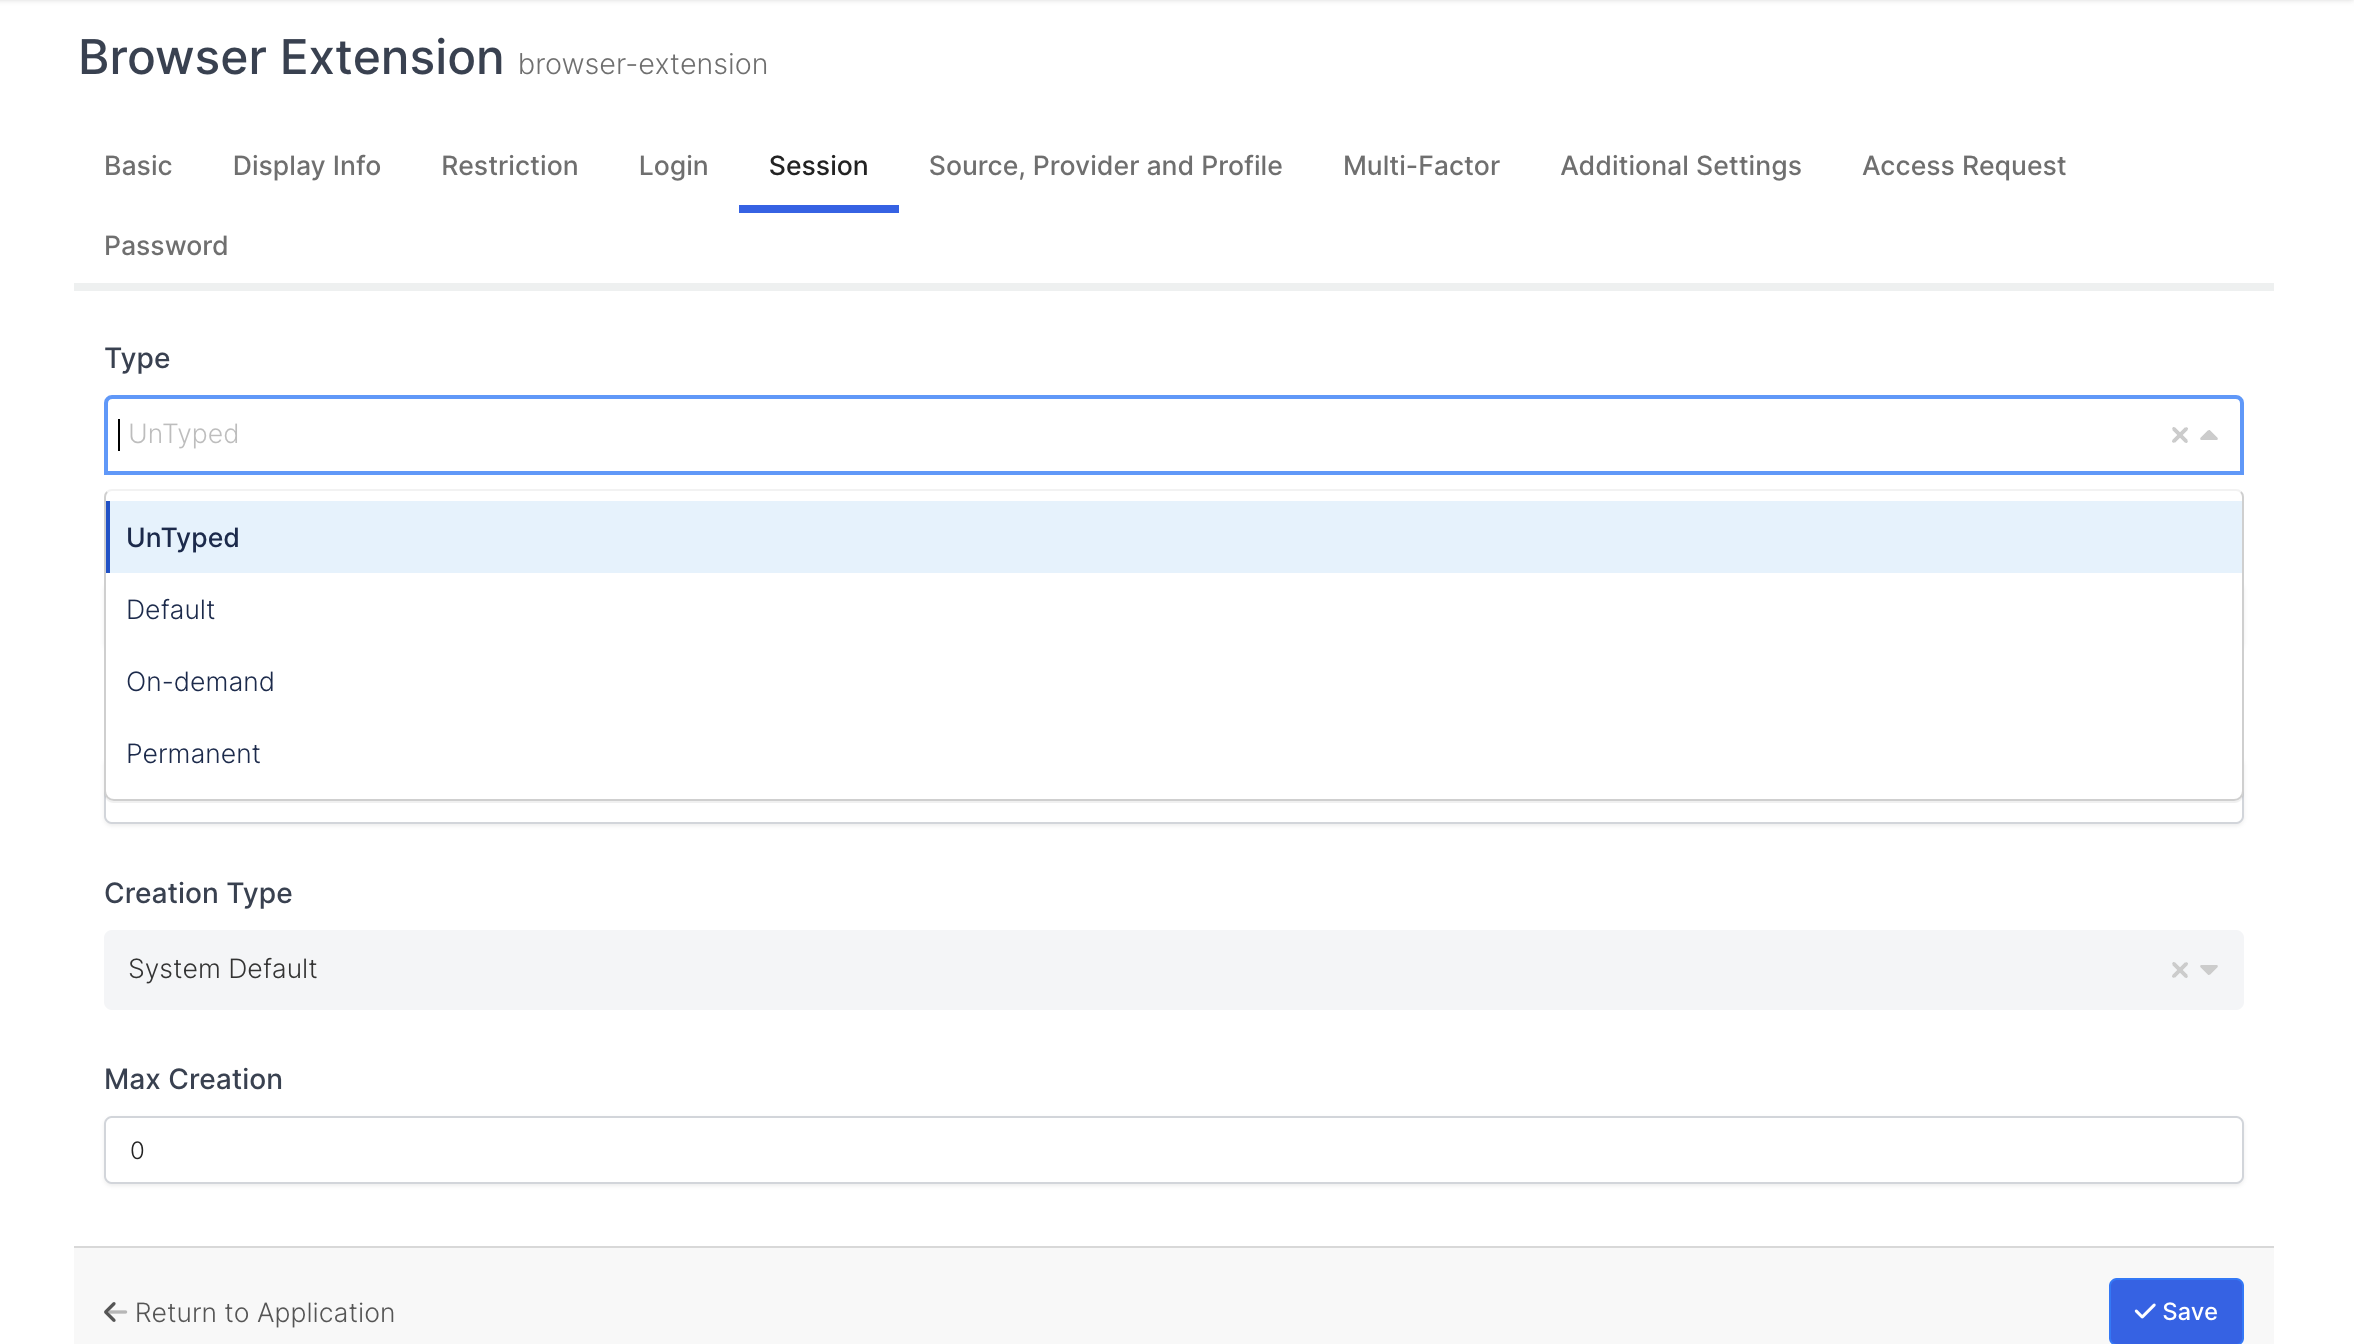Collapse the Type dropdown arrow

pyautogui.click(x=2210, y=435)
